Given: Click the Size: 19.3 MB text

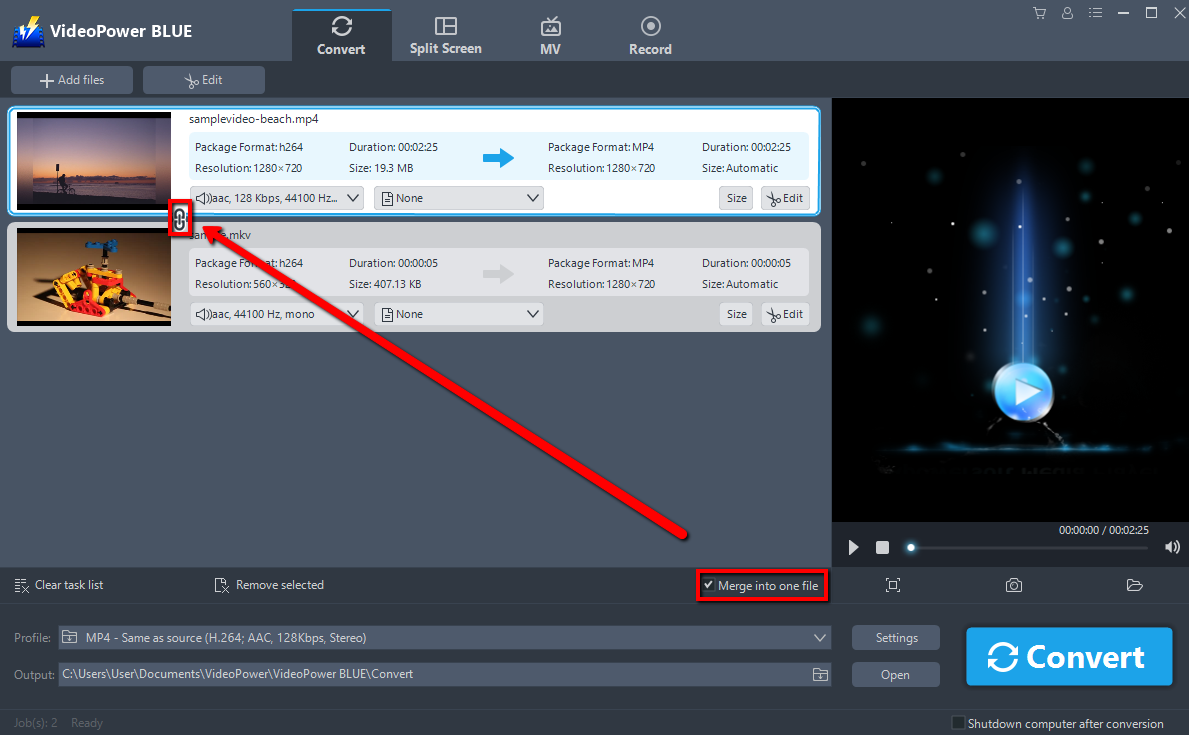Looking at the screenshot, I should pyautogui.click(x=381, y=168).
